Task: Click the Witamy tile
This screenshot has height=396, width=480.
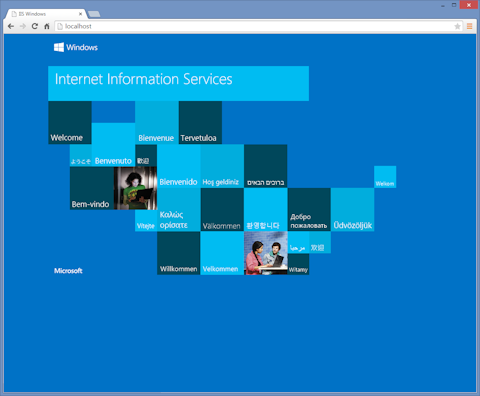Action: point(298,264)
